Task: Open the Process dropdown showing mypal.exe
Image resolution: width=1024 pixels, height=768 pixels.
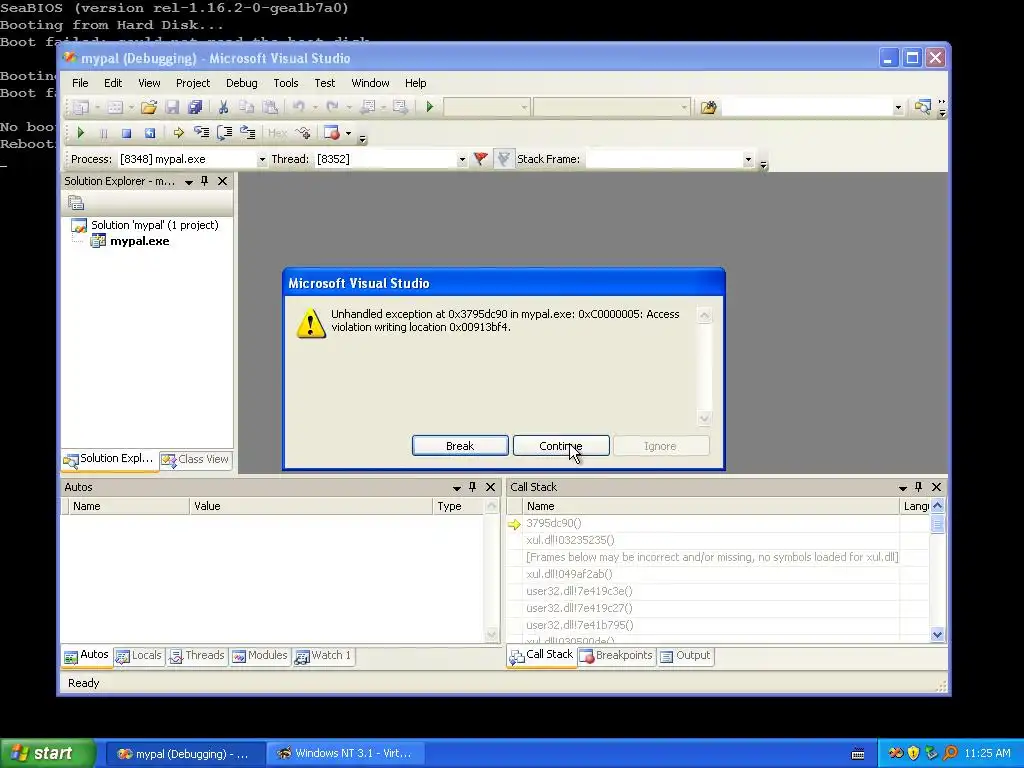Action: tap(262, 159)
